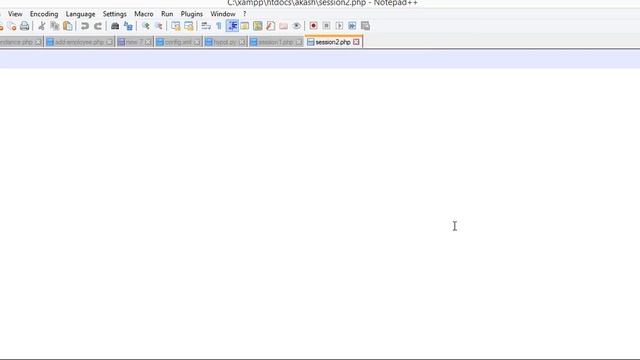
Task: Click the Close All documents toolbar icon
Action: point(12,26)
